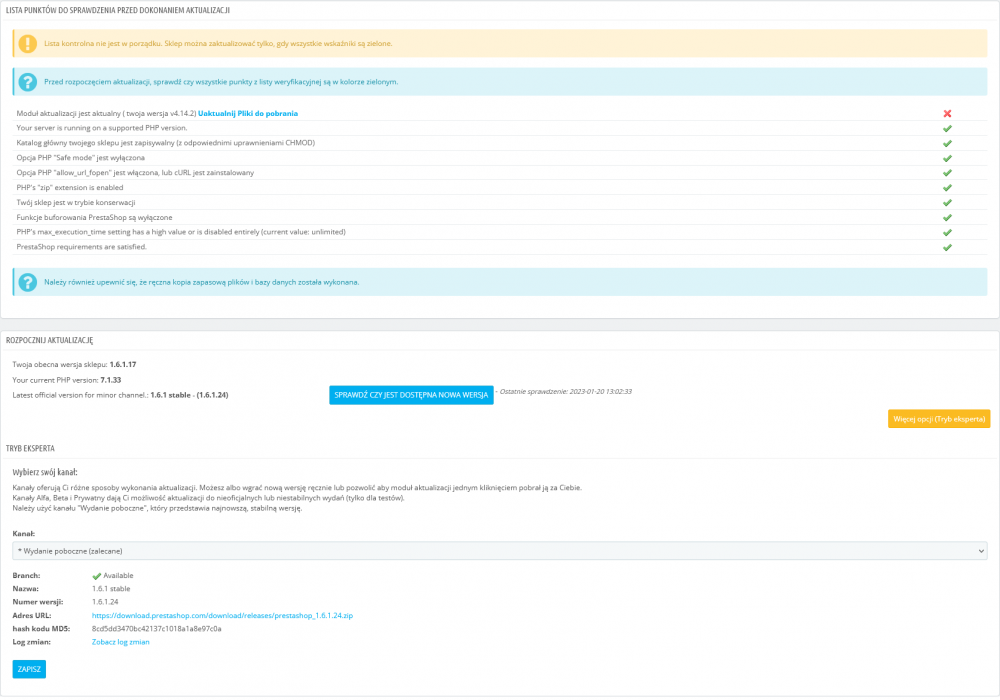Click question mark icon in checklist info banner
The image size is (1000, 700).
tap(27, 82)
